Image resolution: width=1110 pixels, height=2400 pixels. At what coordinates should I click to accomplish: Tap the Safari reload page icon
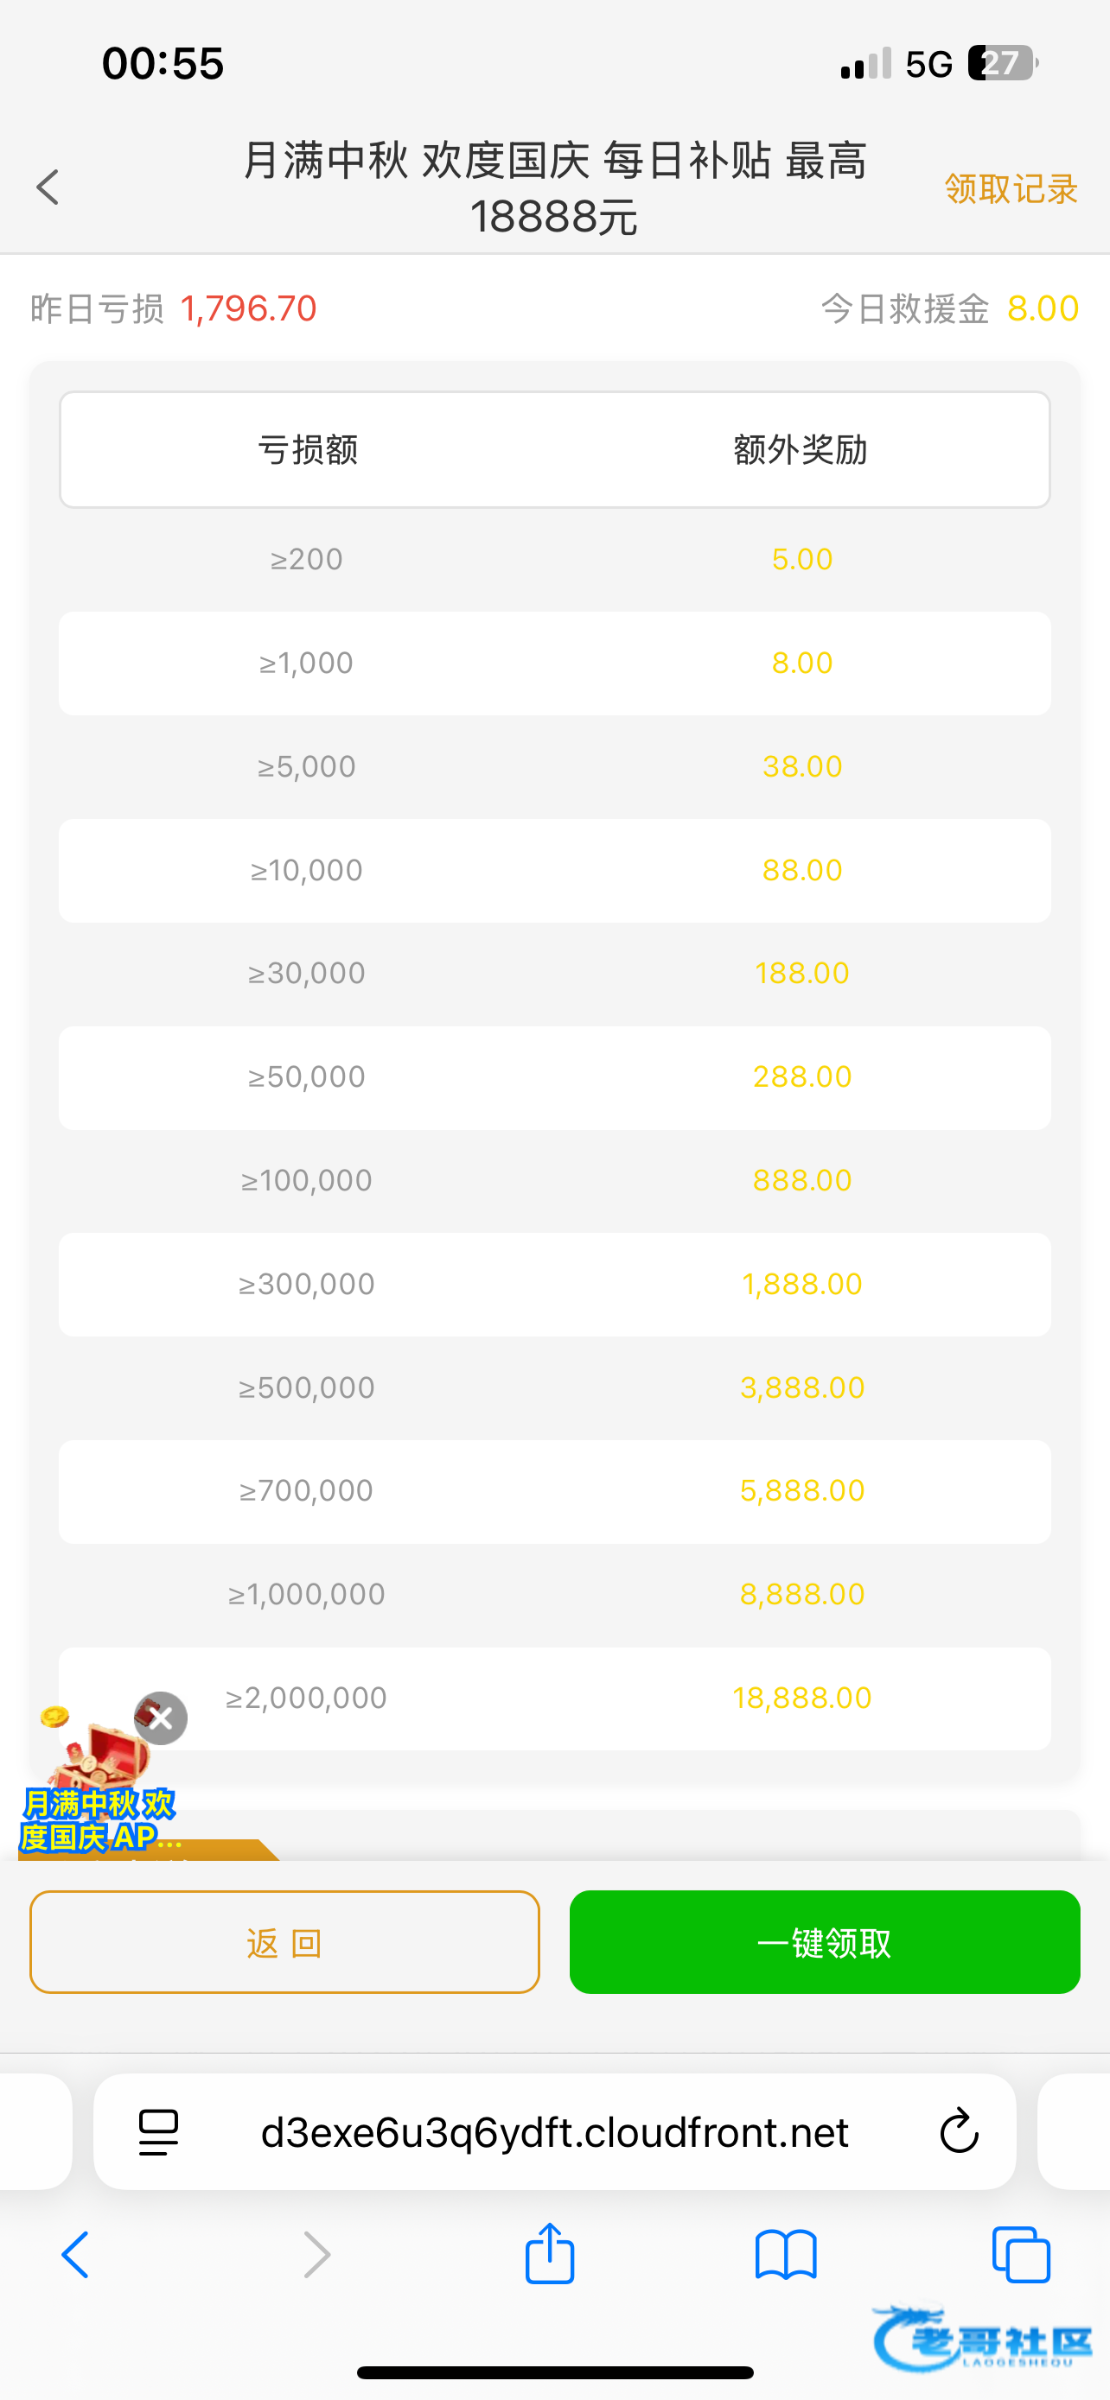958,2131
